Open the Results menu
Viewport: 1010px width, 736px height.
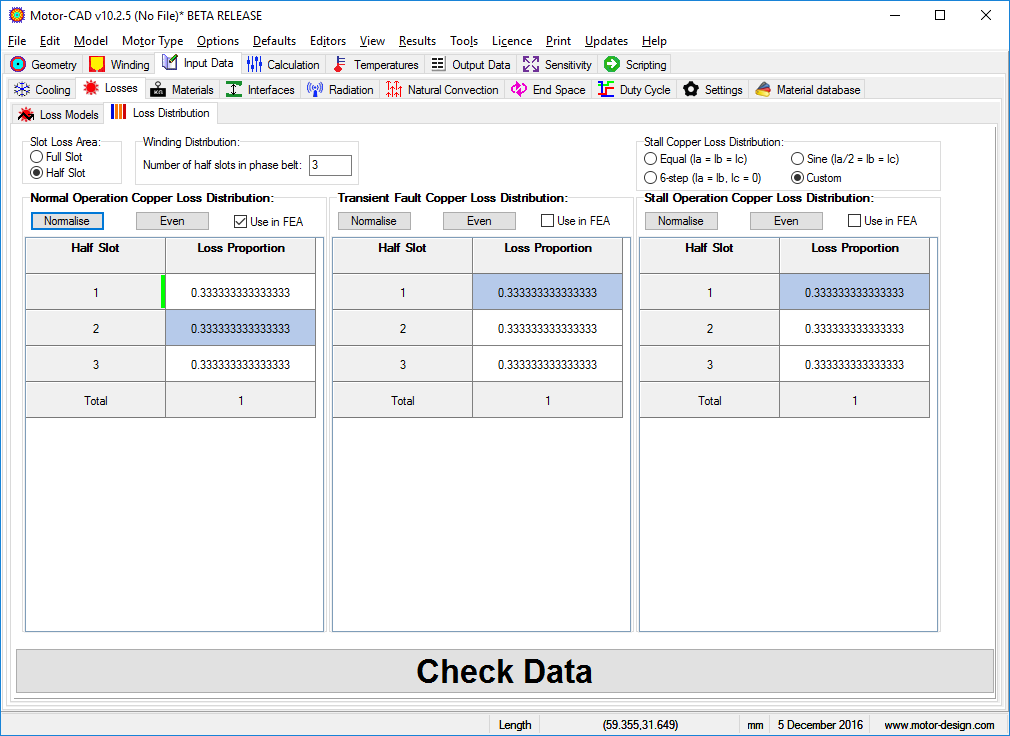[417, 41]
